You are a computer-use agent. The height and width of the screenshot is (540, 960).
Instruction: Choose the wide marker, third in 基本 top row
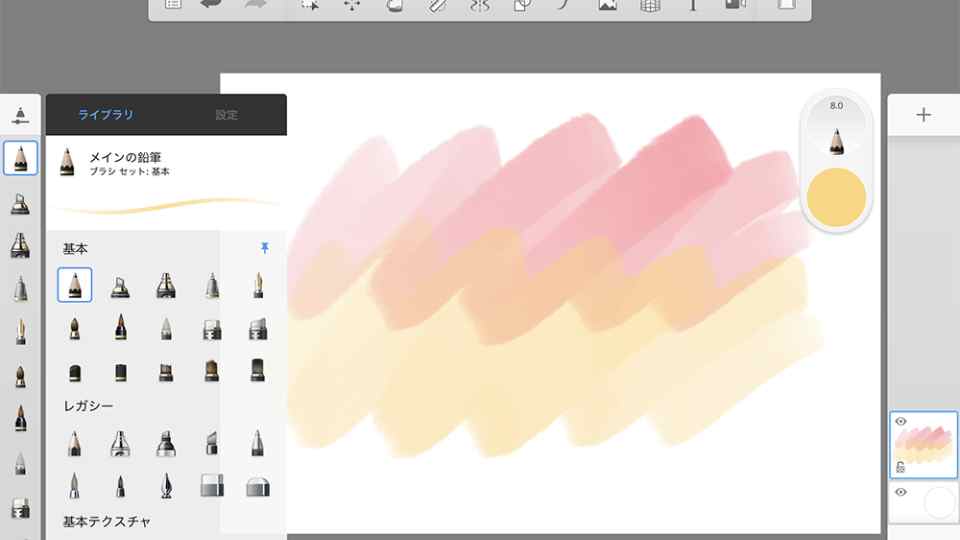pyautogui.click(x=166, y=286)
